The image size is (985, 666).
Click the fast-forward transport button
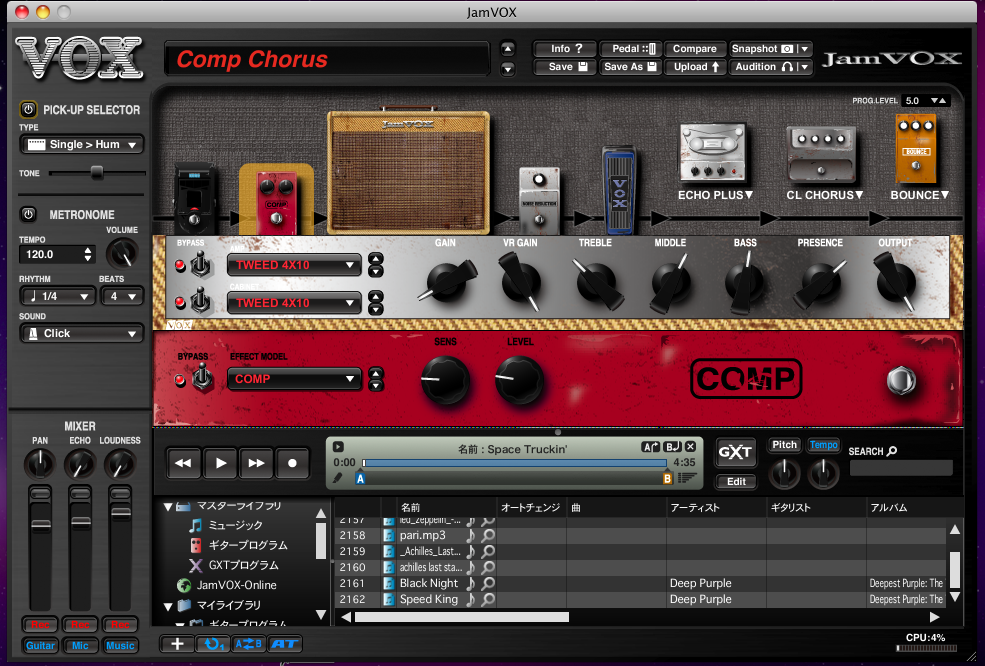pyautogui.click(x=256, y=463)
